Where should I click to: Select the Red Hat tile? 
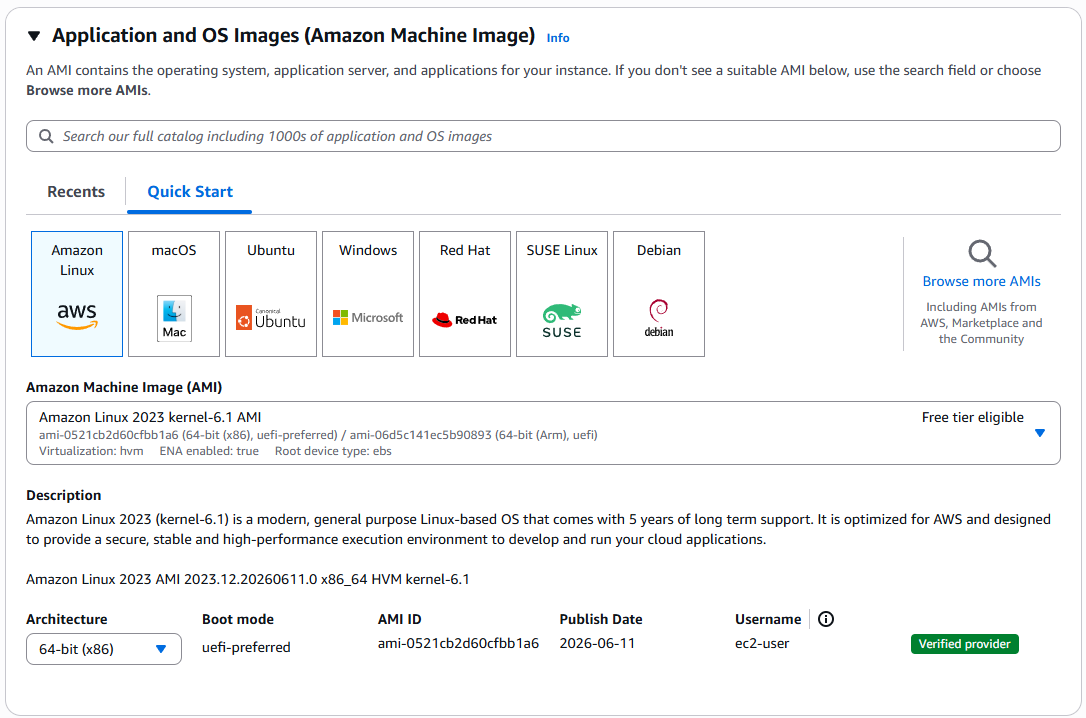[x=465, y=294]
